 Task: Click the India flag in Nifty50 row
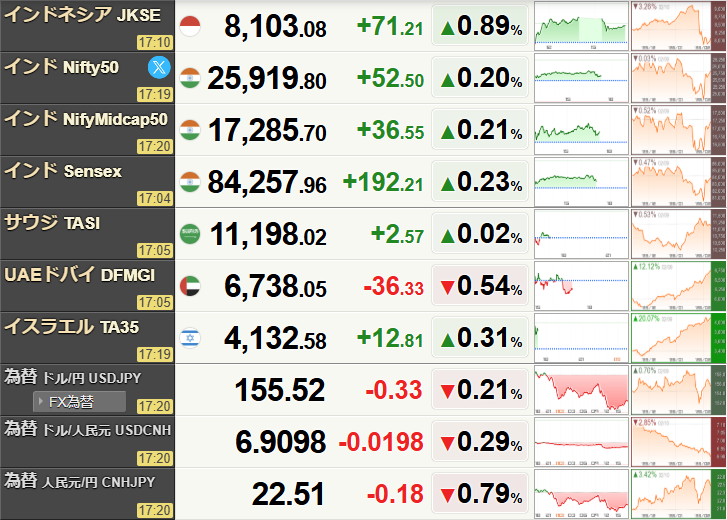tap(190, 78)
